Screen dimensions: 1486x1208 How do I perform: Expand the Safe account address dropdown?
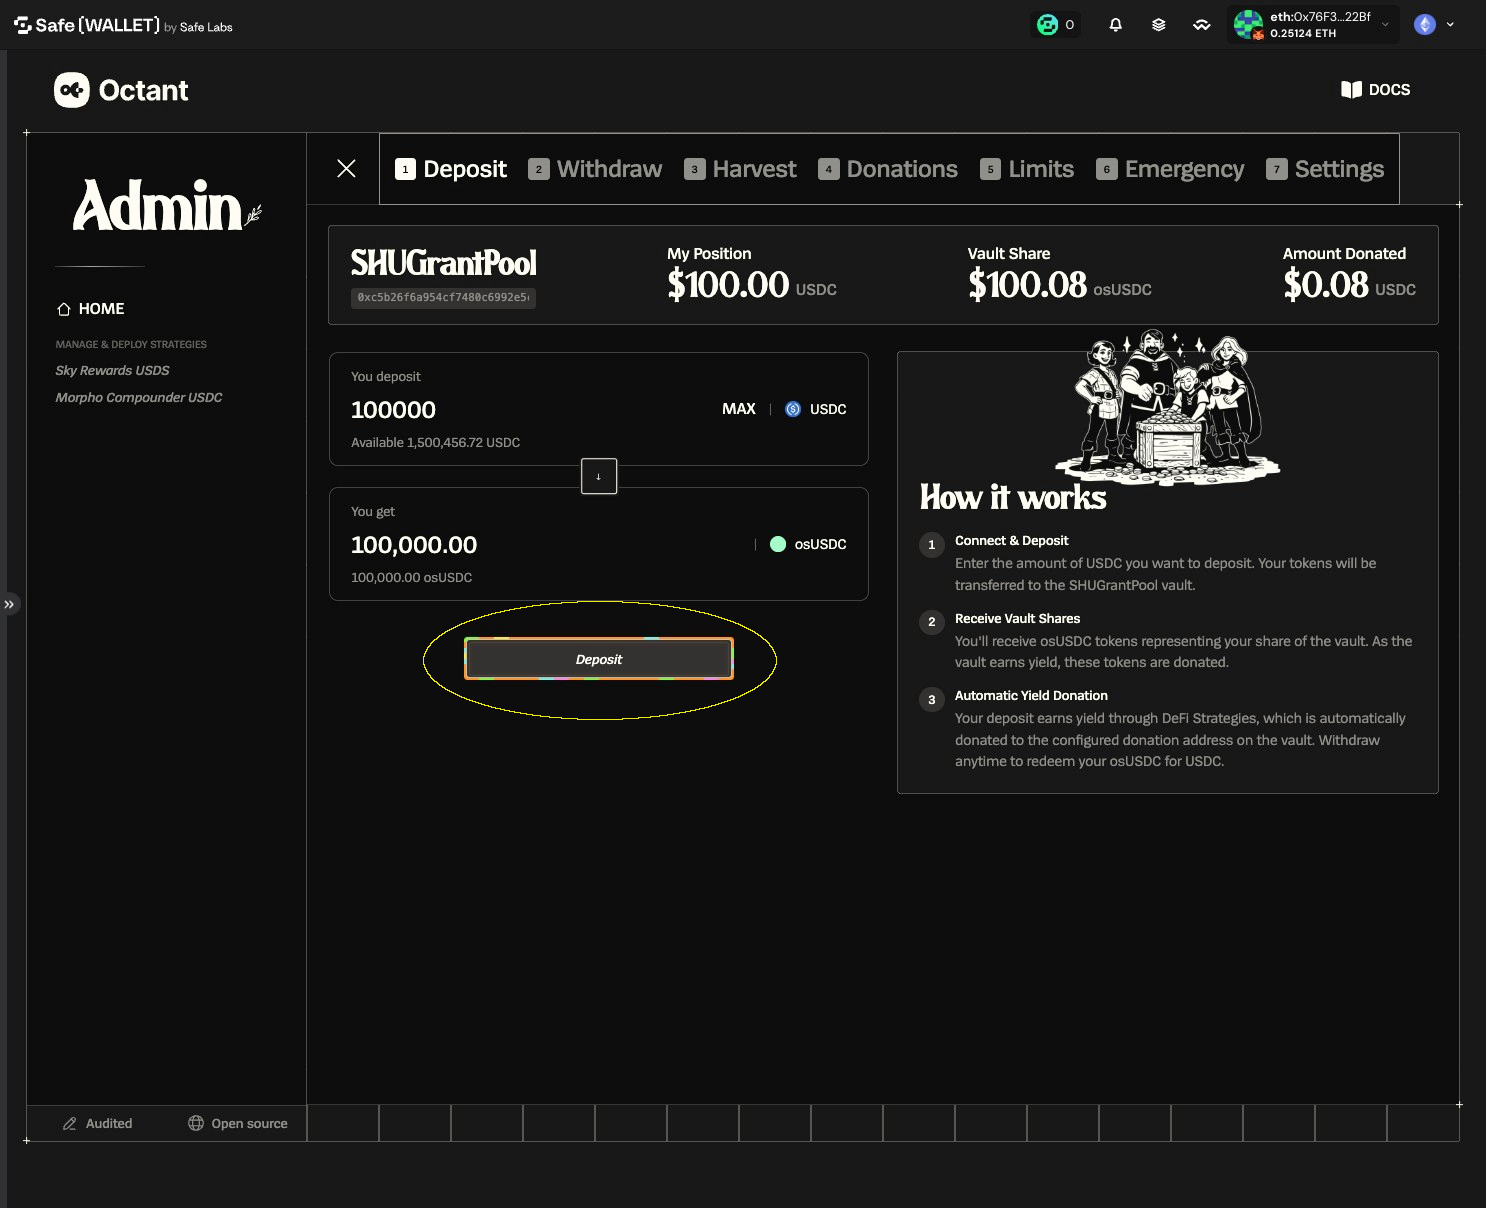[1385, 25]
